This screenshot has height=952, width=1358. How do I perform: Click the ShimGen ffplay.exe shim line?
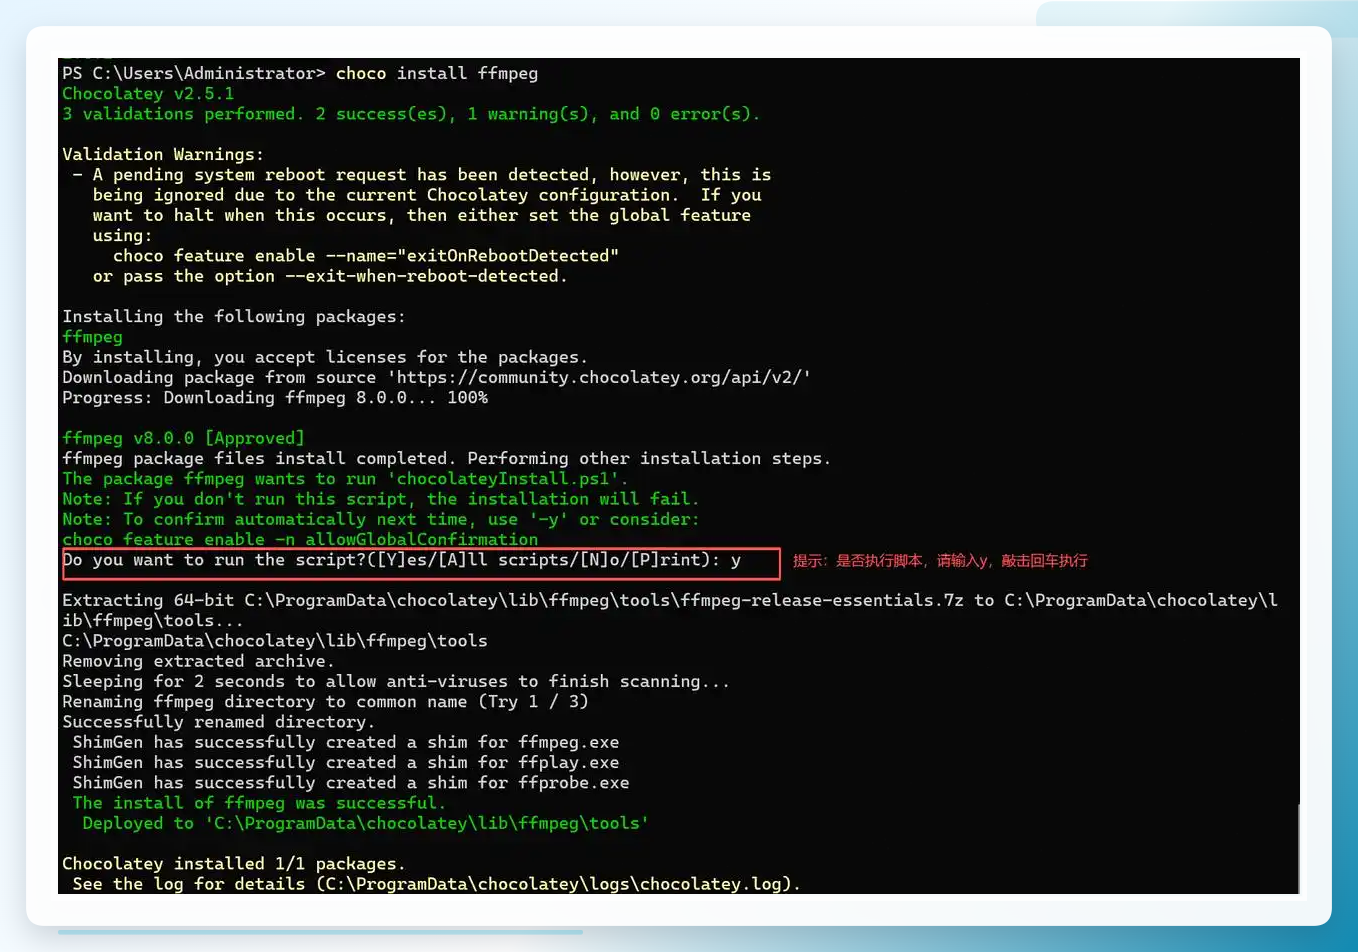pyautogui.click(x=346, y=762)
